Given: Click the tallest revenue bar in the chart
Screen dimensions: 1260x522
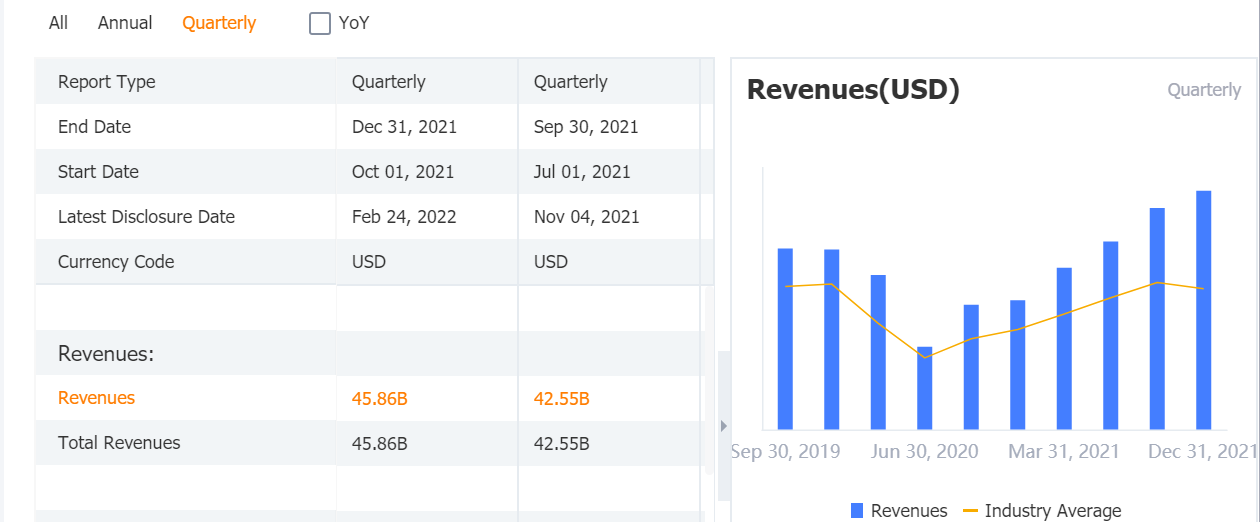Looking at the screenshot, I should point(1203,310).
